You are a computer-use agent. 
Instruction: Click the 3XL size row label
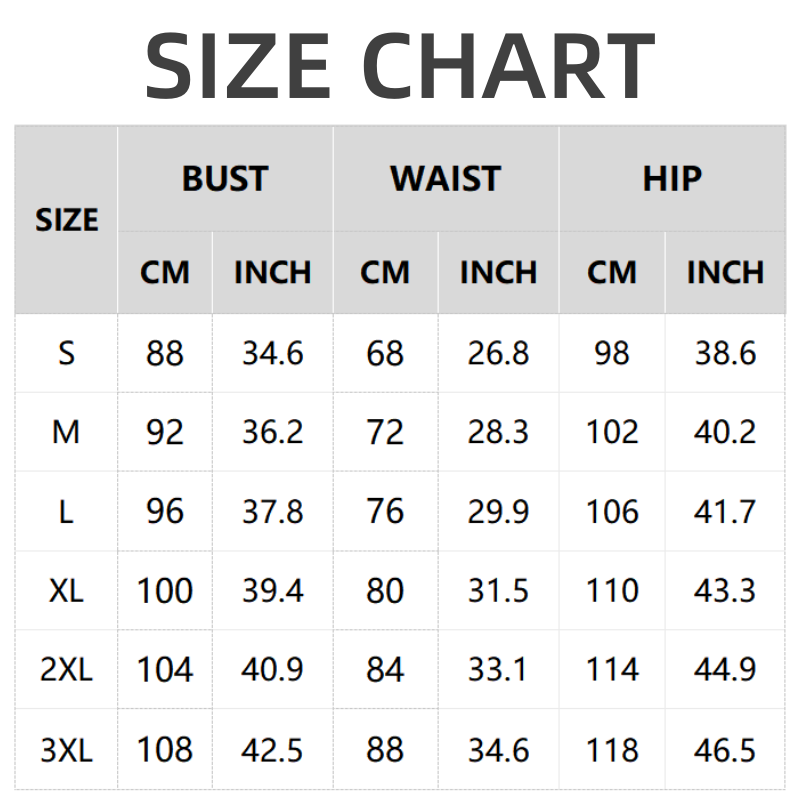(x=66, y=749)
